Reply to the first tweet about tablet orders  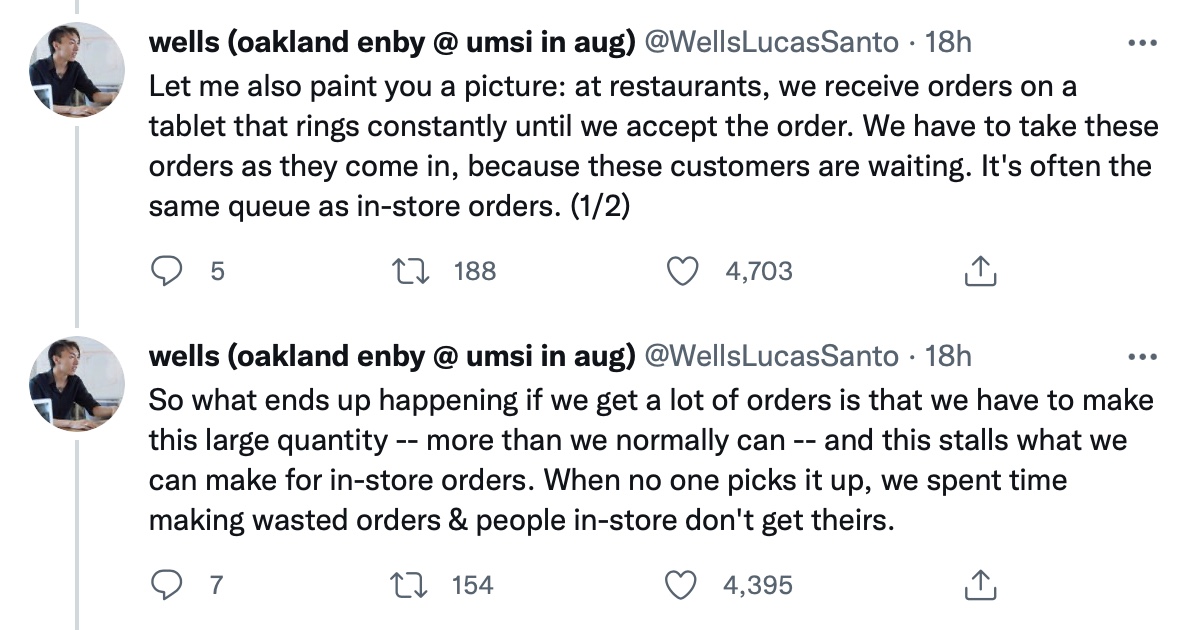tap(167, 271)
